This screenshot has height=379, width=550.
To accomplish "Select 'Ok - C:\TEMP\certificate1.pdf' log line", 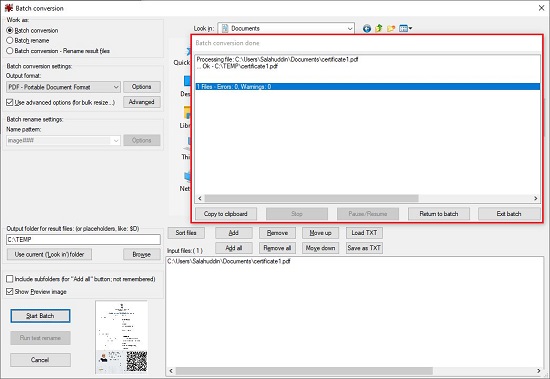I will click(x=237, y=66).
